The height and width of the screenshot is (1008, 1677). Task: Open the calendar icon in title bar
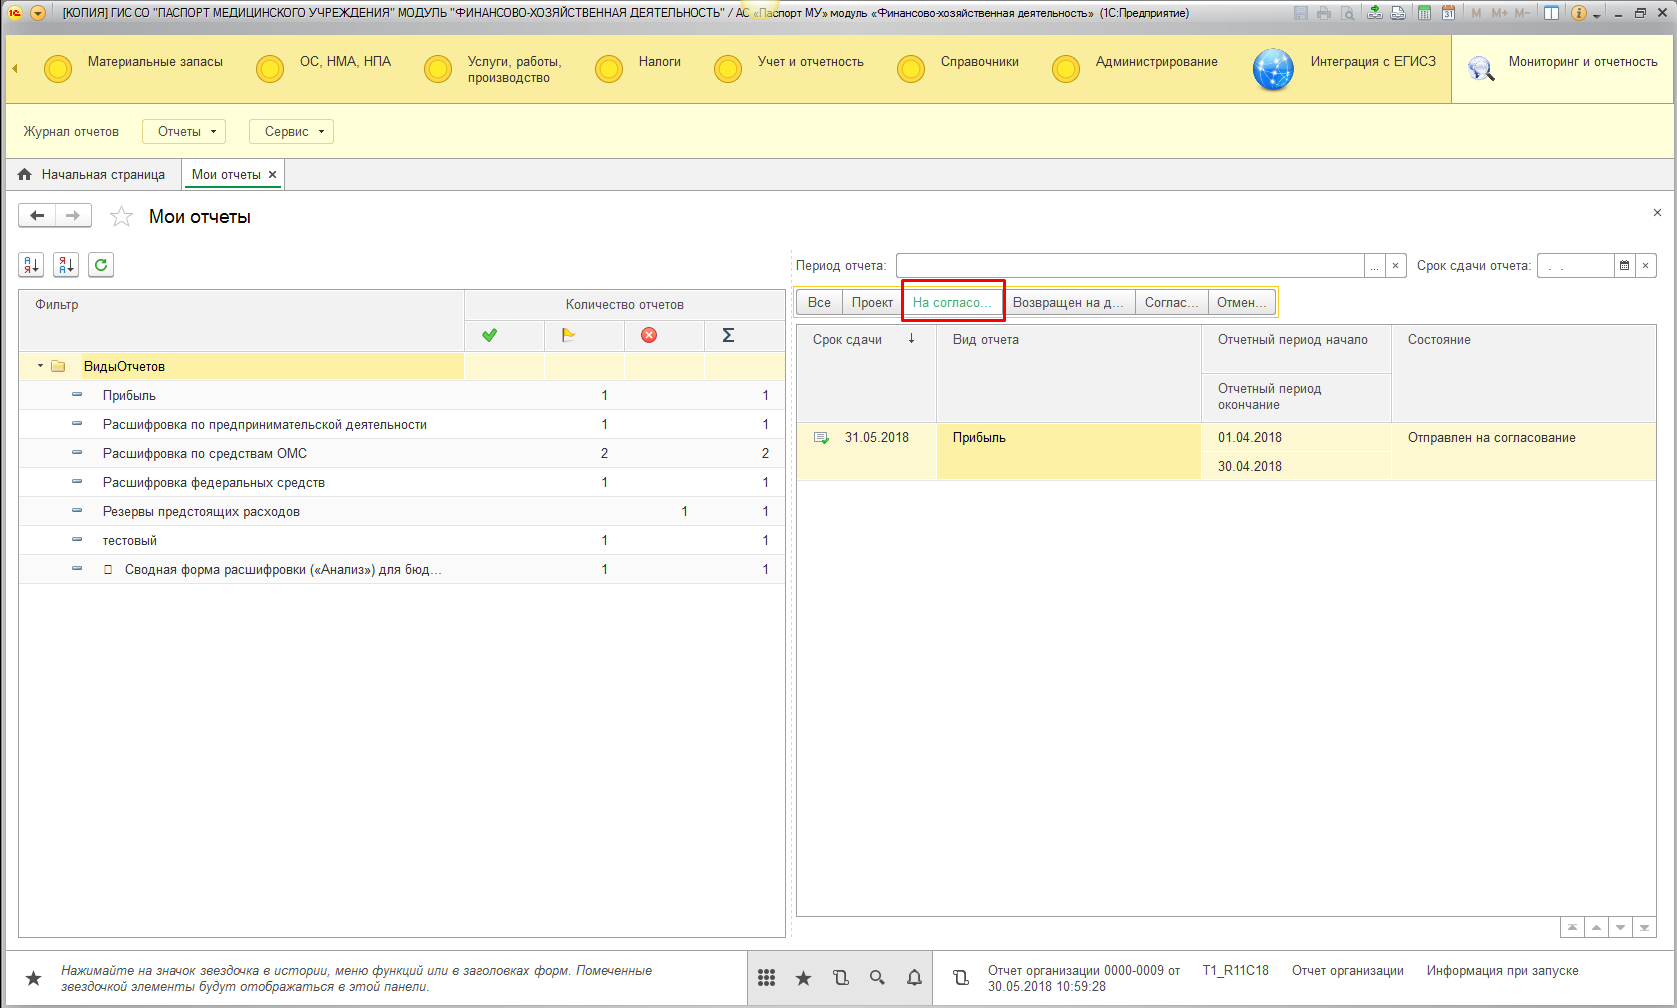(1447, 13)
